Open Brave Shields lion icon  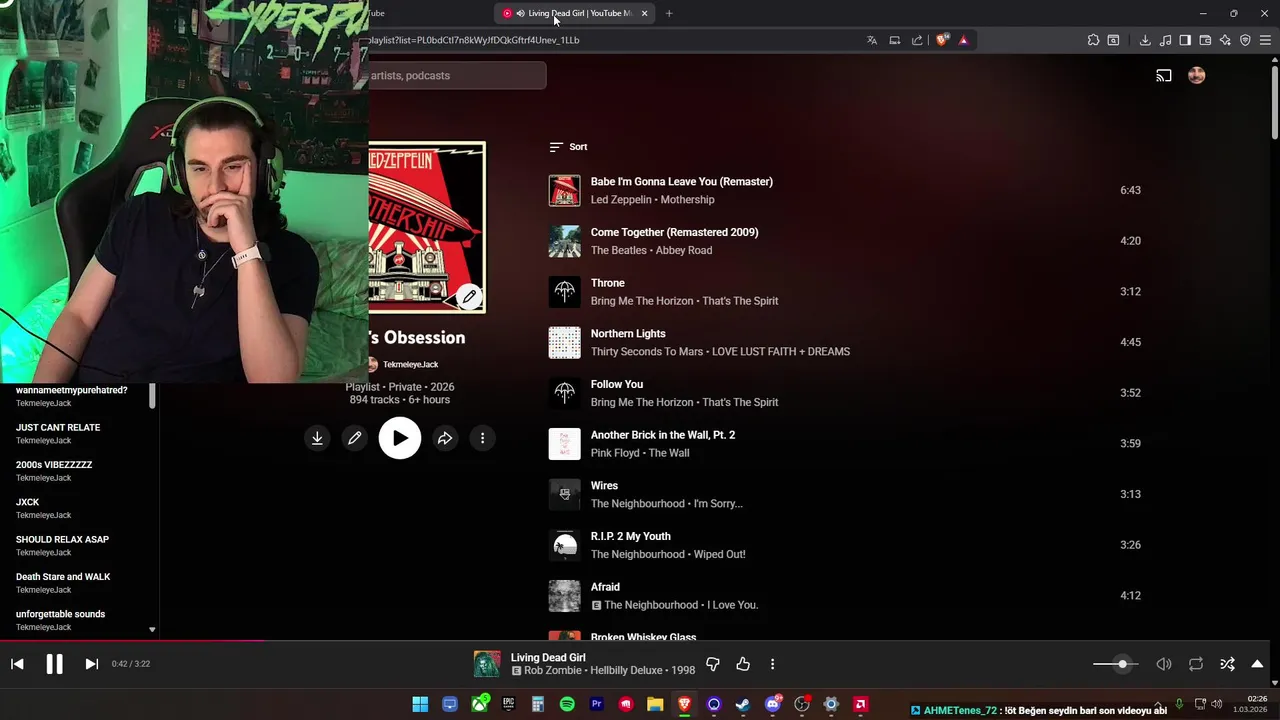[x=942, y=40]
